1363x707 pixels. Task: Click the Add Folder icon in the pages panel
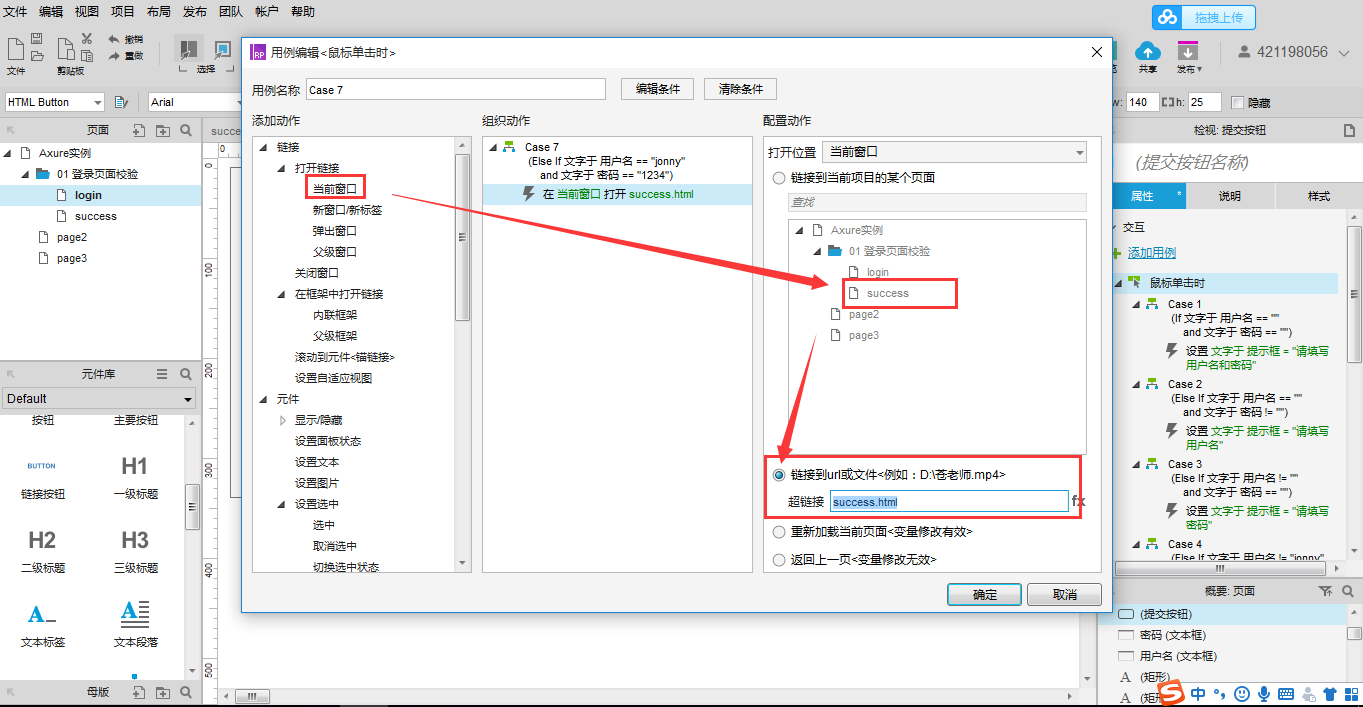pyautogui.click(x=163, y=131)
